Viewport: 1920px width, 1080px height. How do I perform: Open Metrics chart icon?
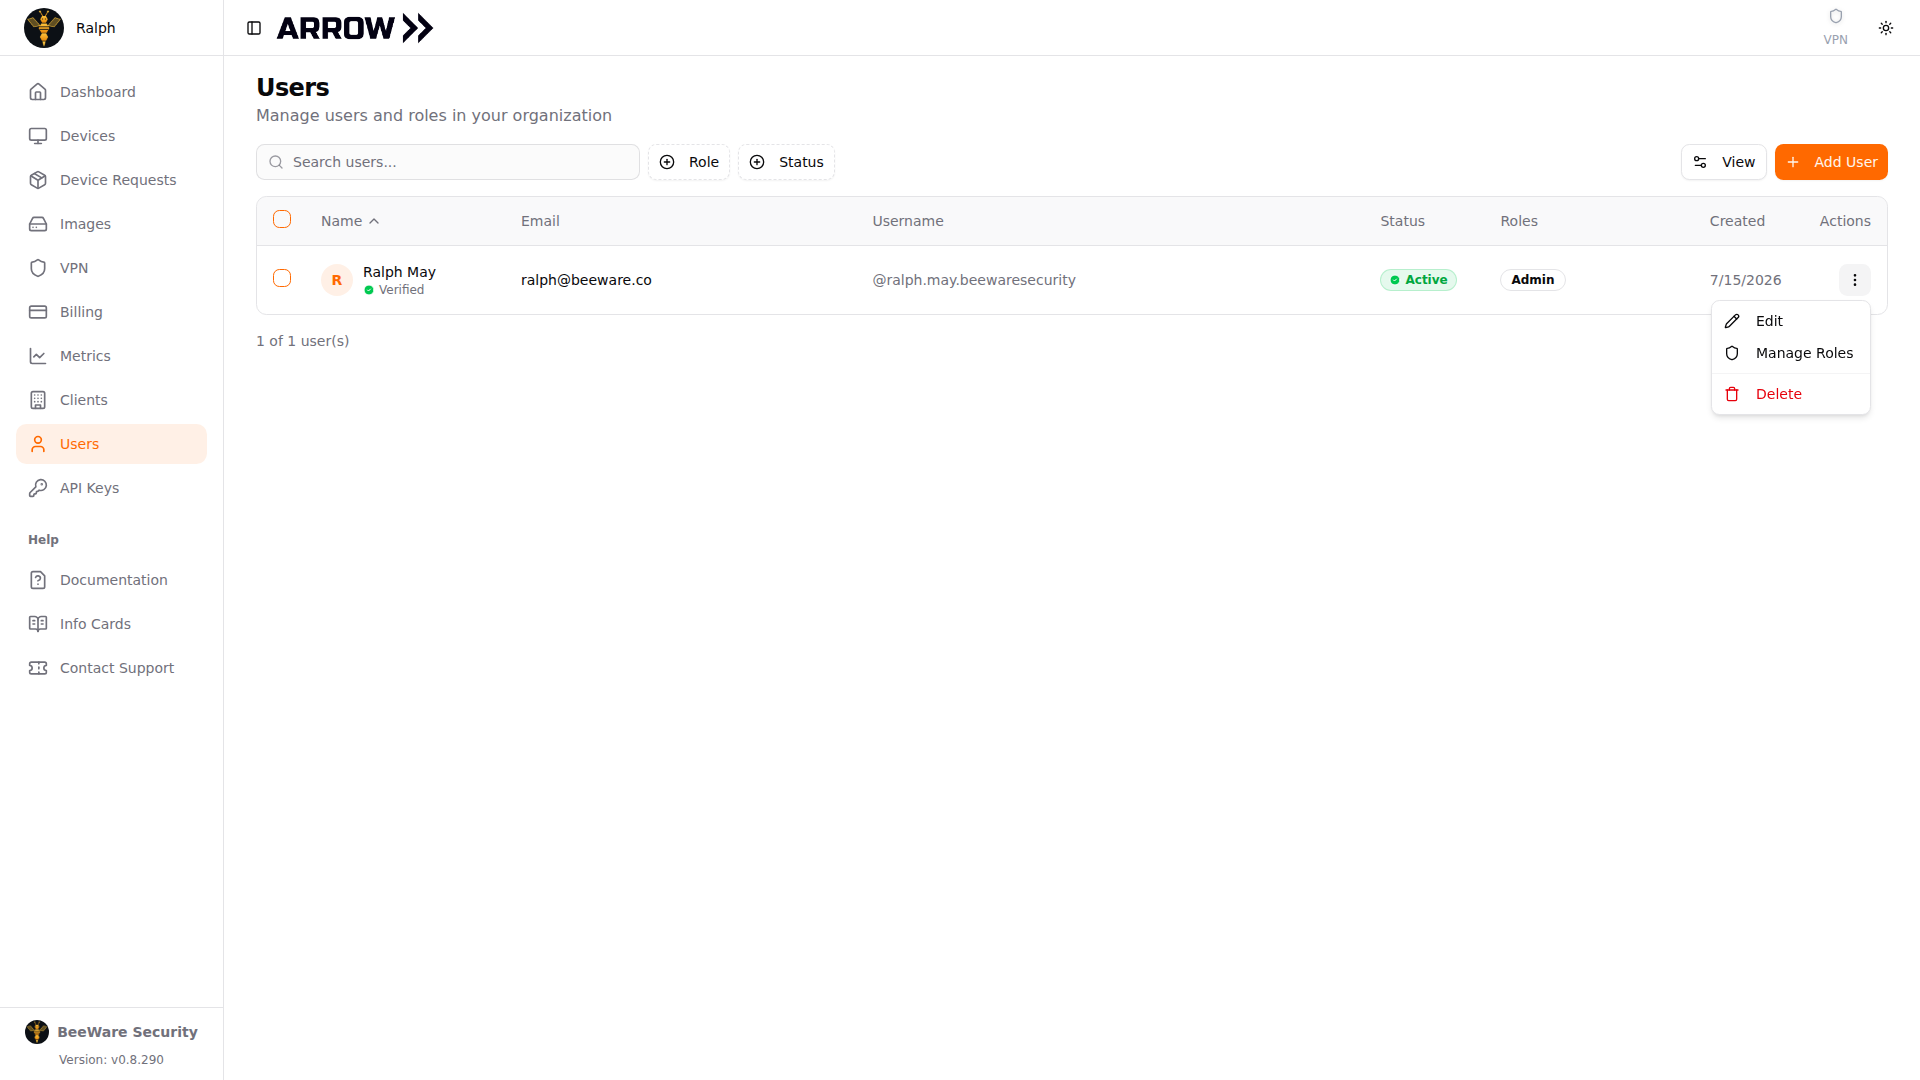click(x=38, y=356)
